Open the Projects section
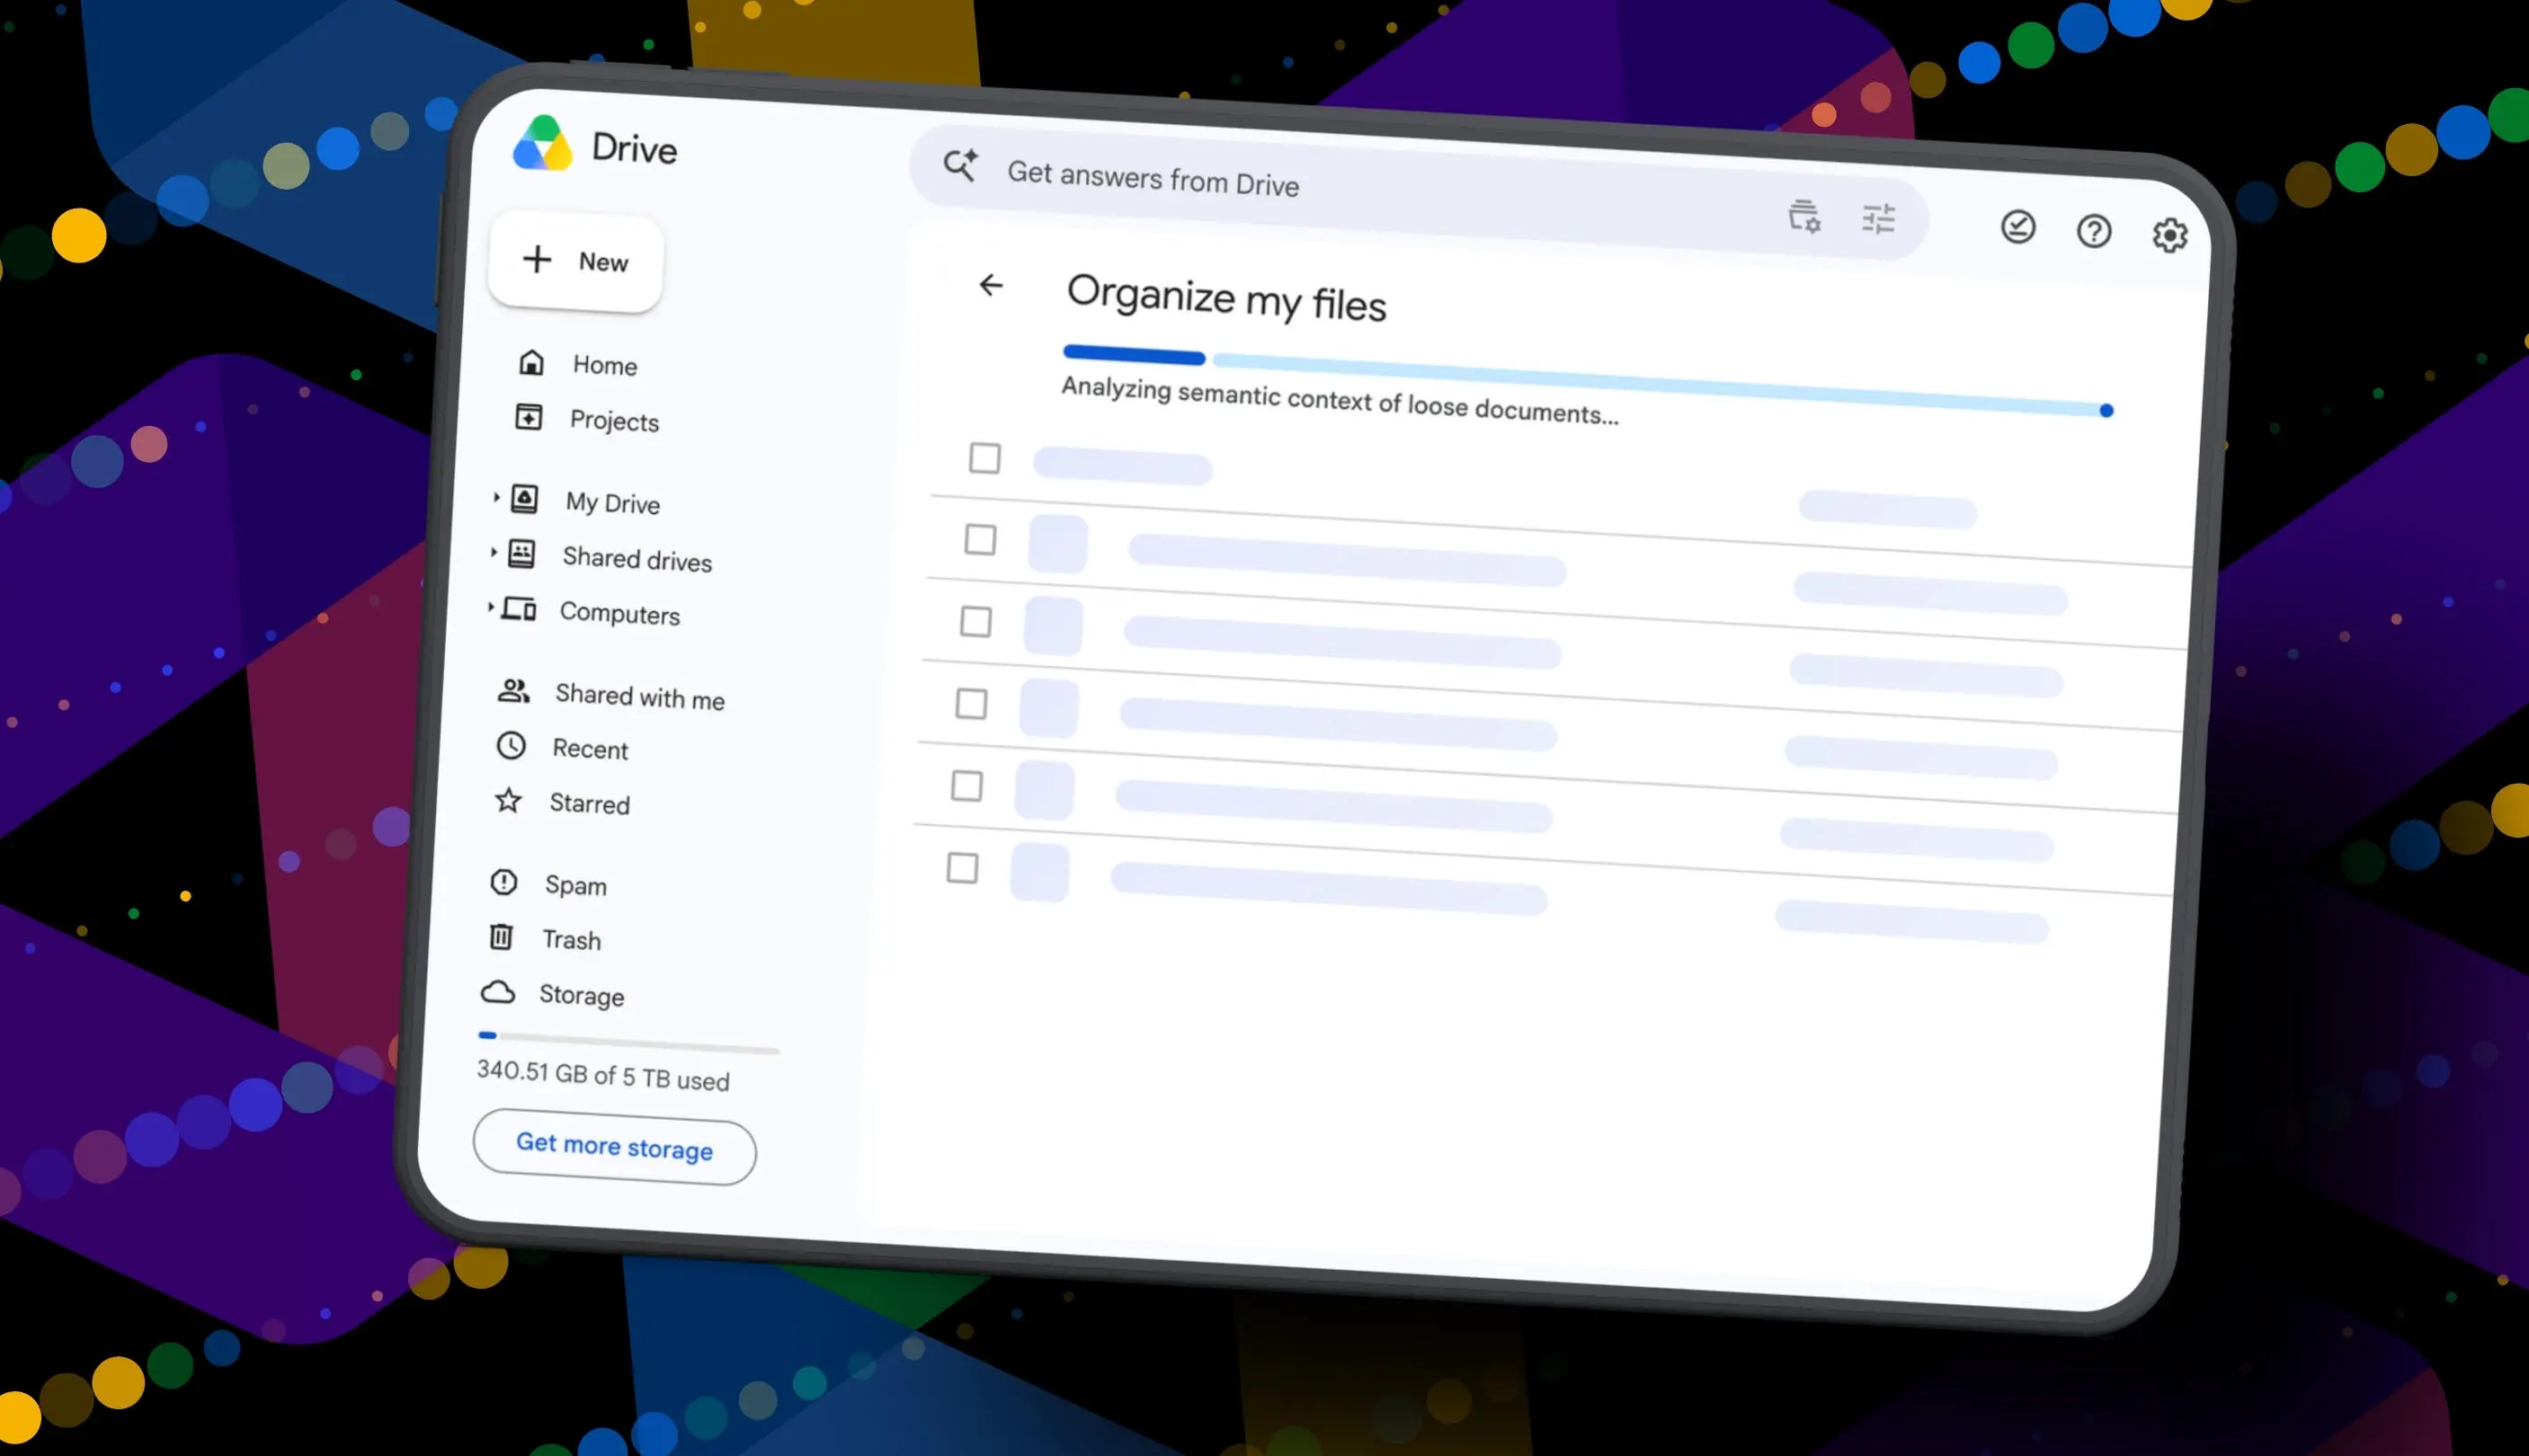 click(614, 421)
